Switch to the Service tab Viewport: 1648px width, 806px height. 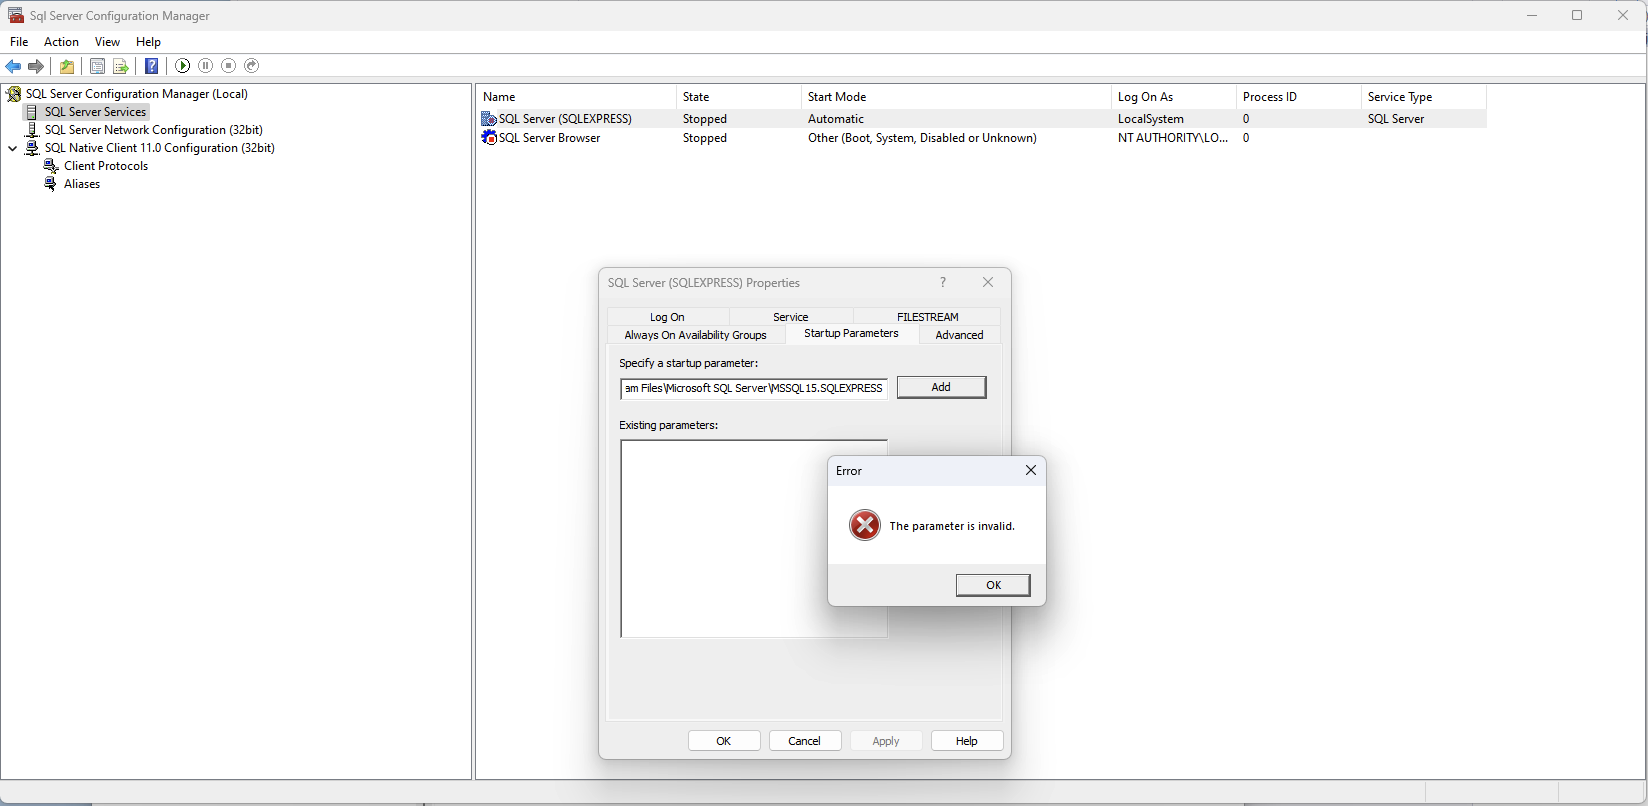[x=790, y=317]
